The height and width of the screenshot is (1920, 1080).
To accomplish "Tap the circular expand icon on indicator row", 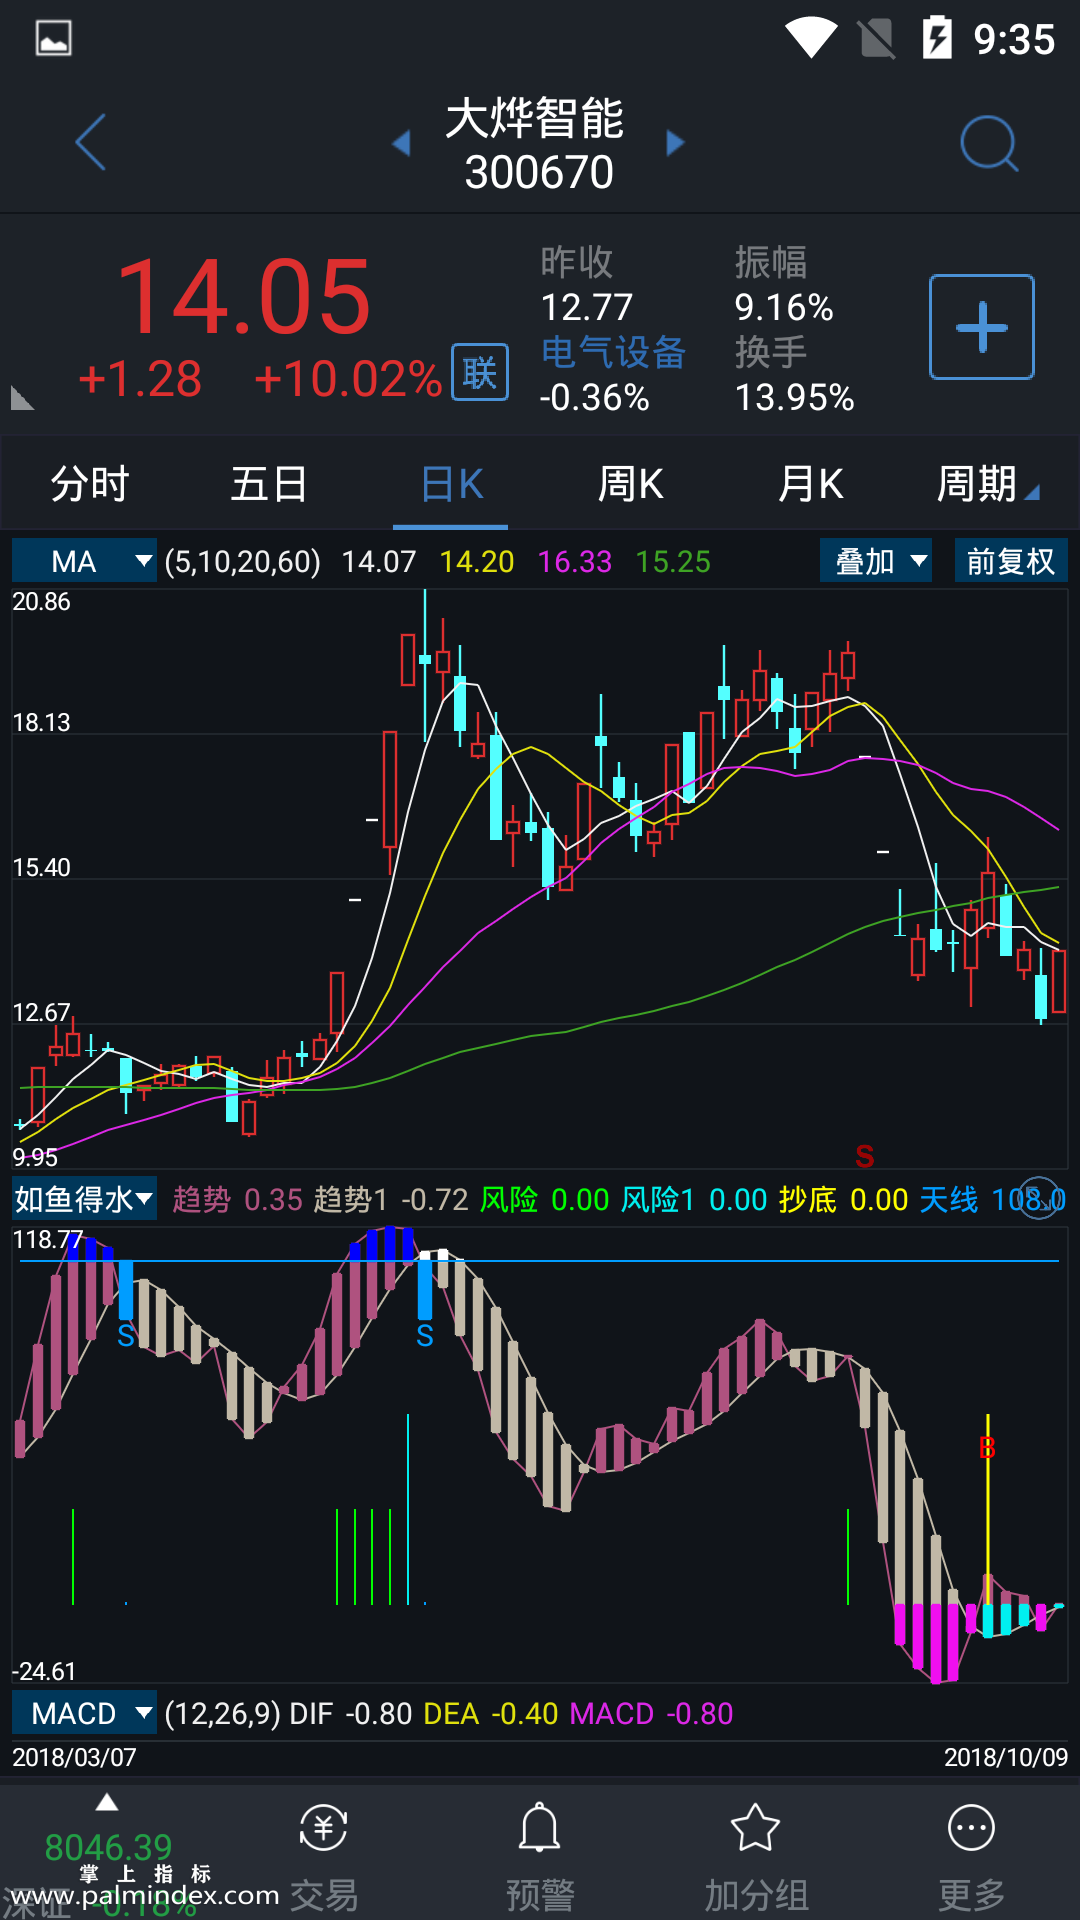I will point(1040,1198).
